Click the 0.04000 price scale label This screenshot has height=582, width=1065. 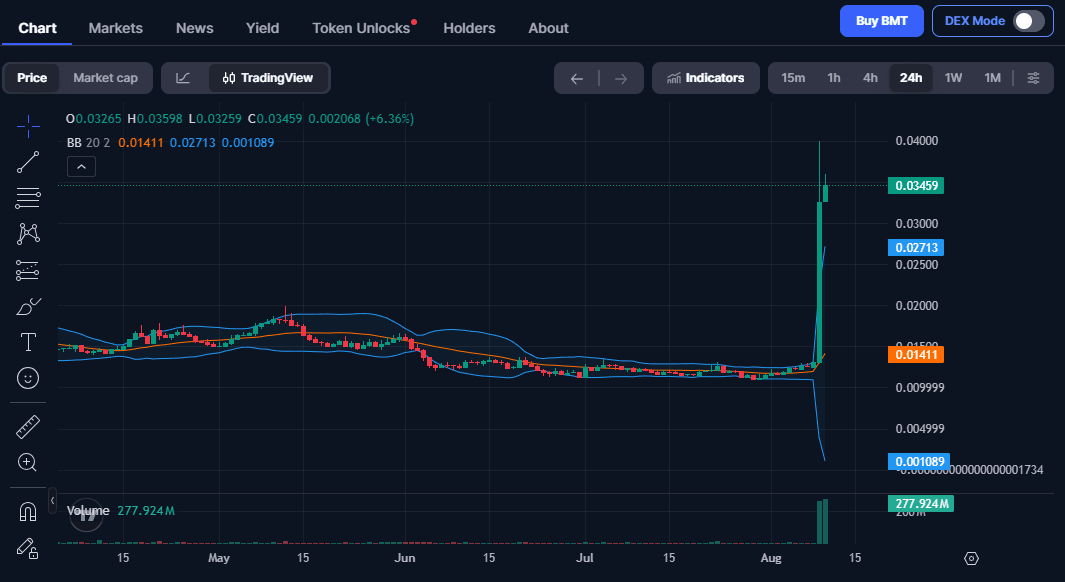pyautogui.click(x=916, y=141)
